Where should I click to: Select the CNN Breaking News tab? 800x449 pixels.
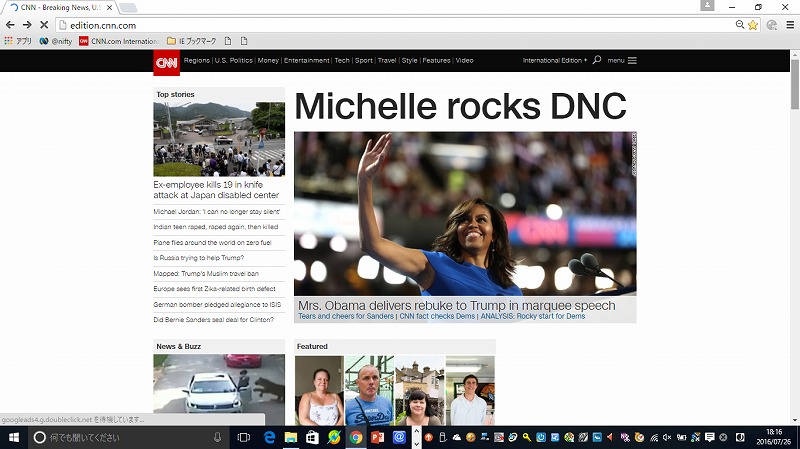click(x=59, y=8)
